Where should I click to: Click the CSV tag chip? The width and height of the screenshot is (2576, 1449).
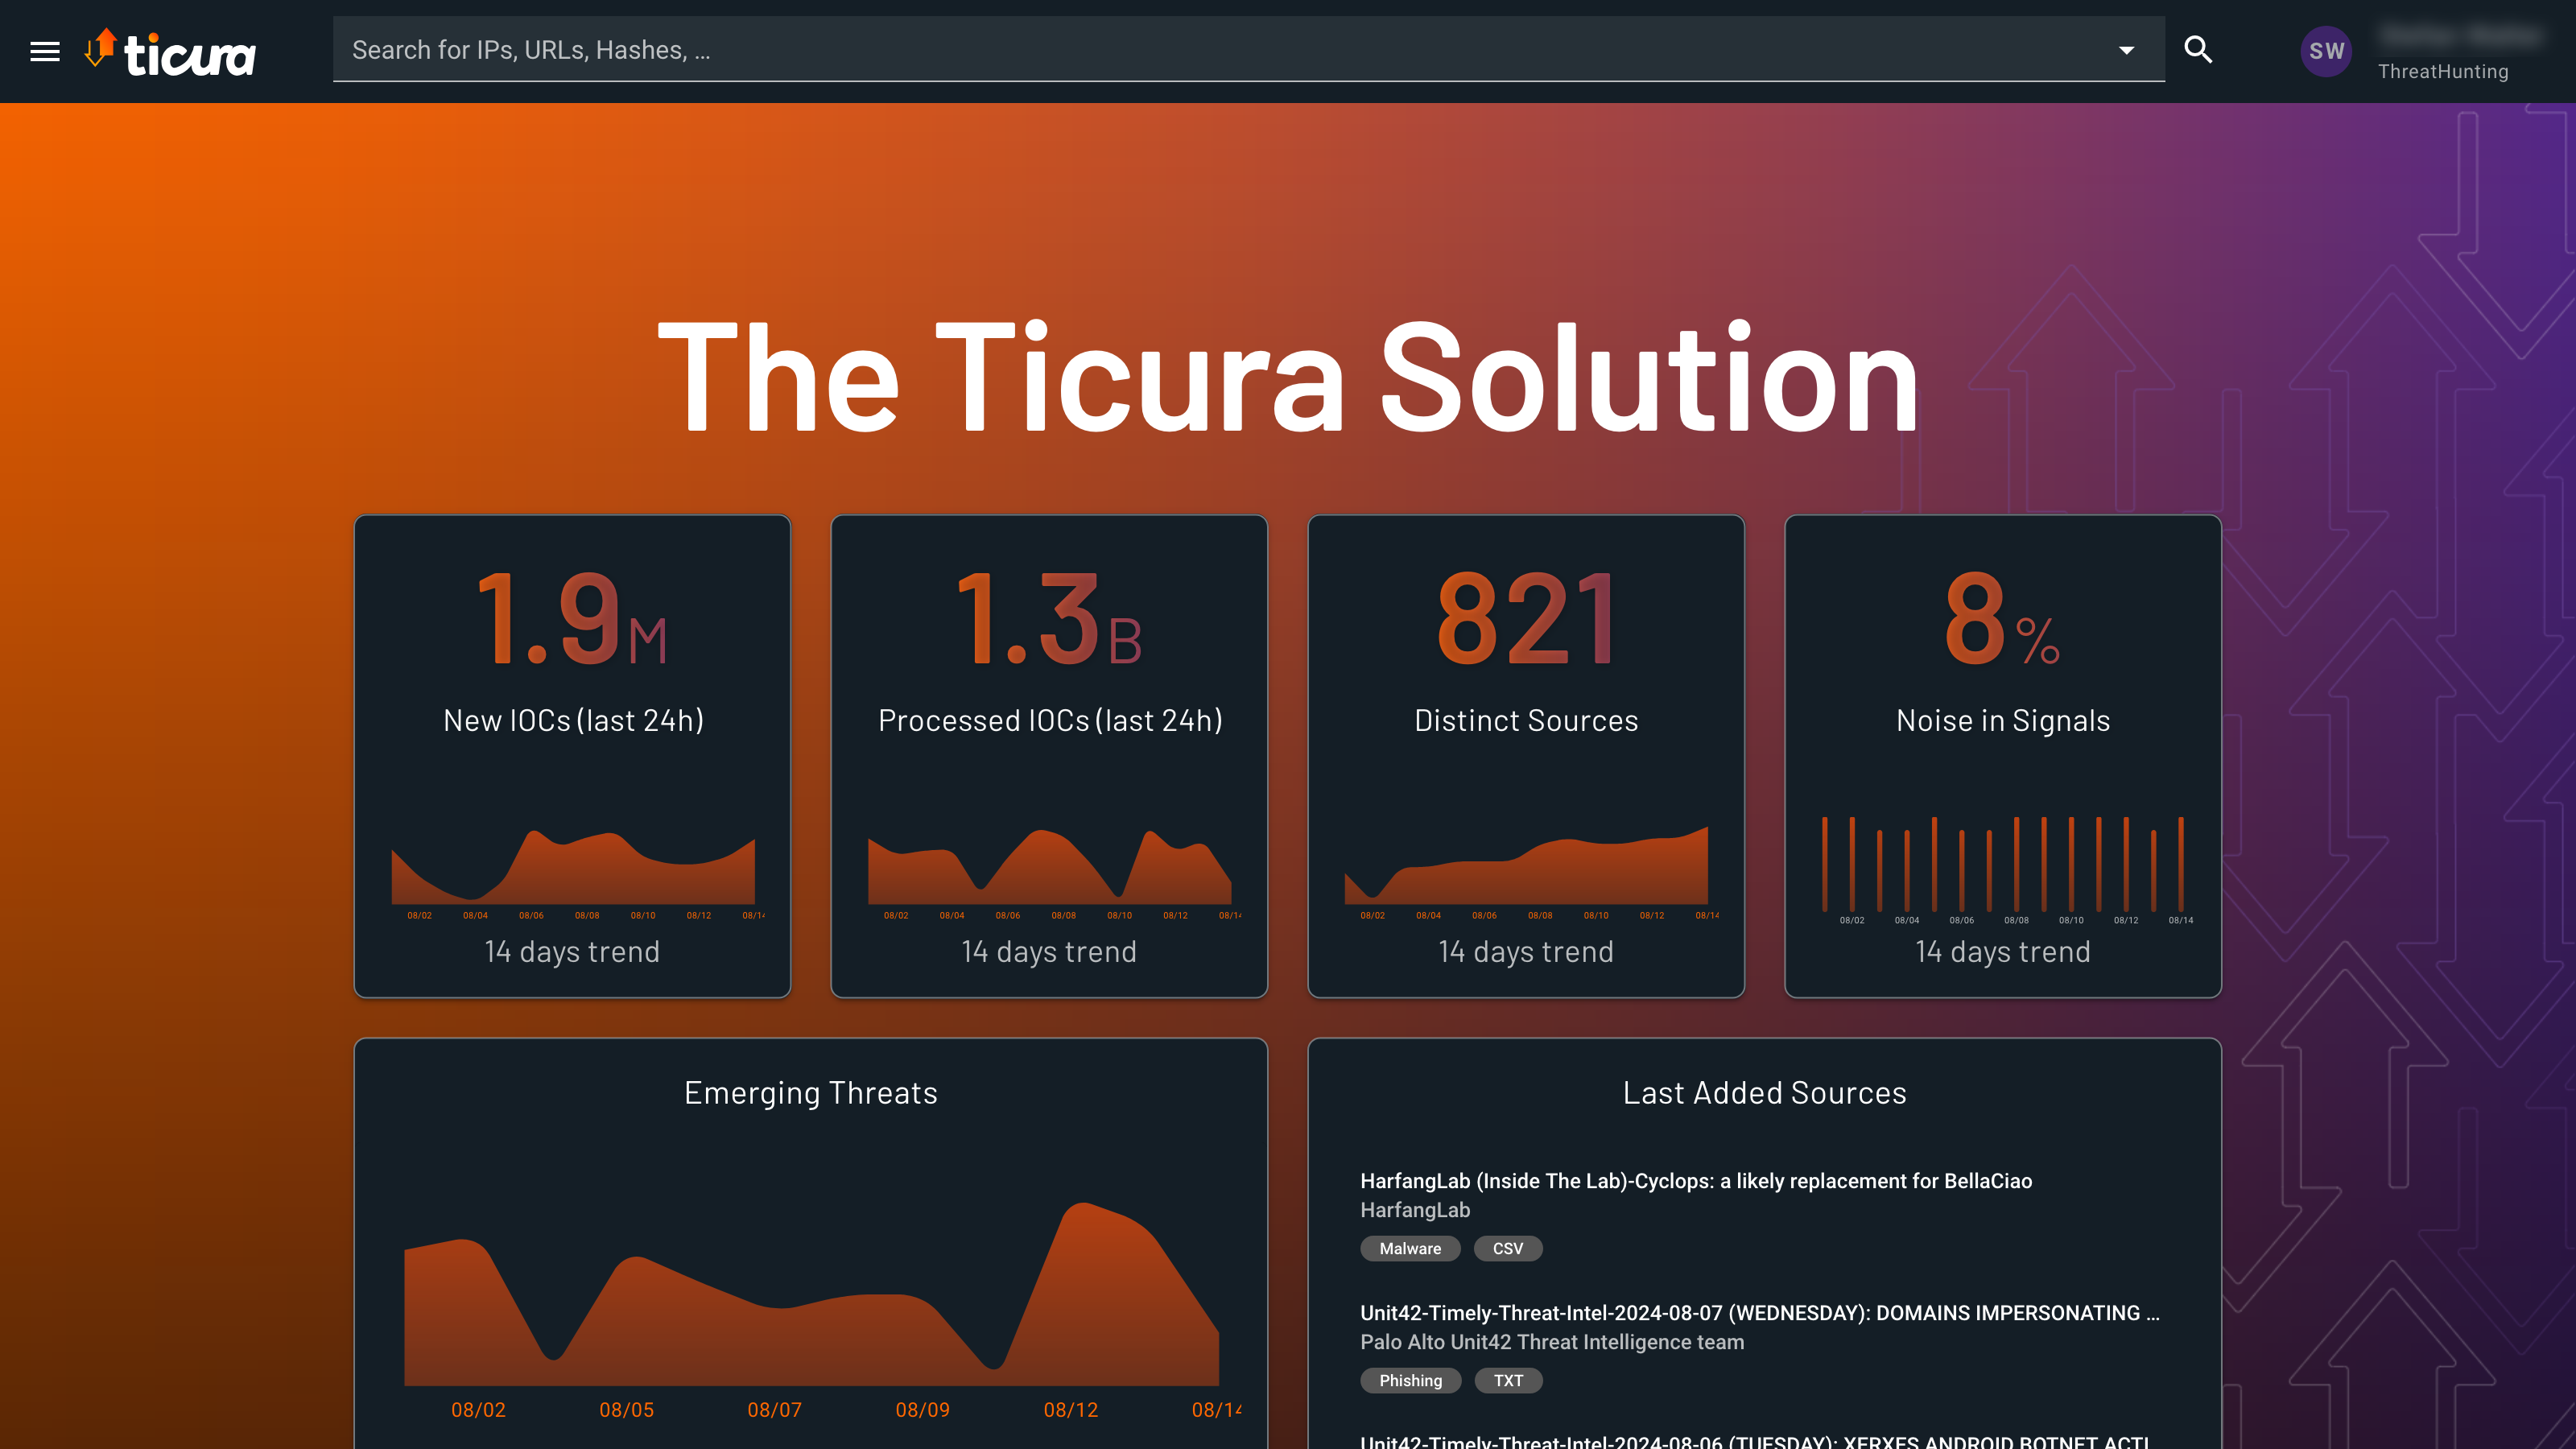pos(1507,1248)
